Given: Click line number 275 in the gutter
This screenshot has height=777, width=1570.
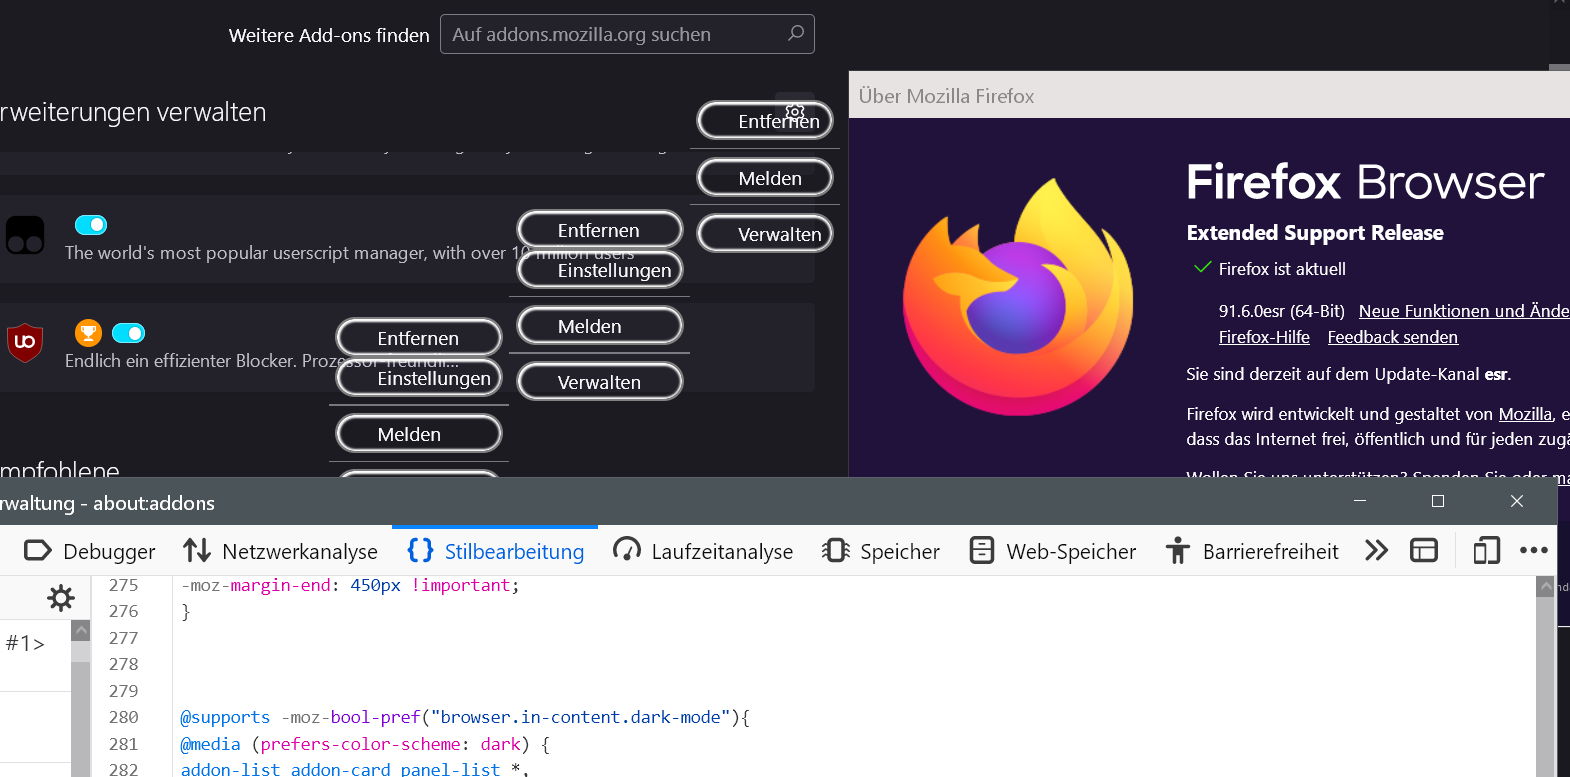Looking at the screenshot, I should pyautogui.click(x=124, y=585).
